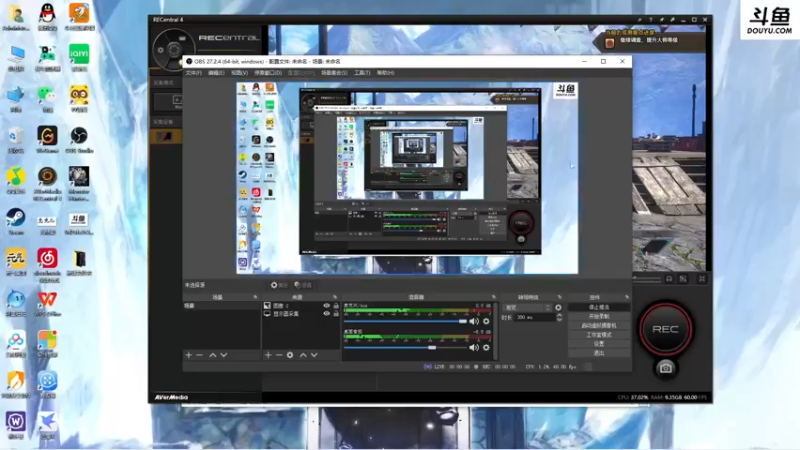This screenshot has width=800, height=450.
Task: Select the image source row
Action: pyautogui.click(x=301, y=306)
